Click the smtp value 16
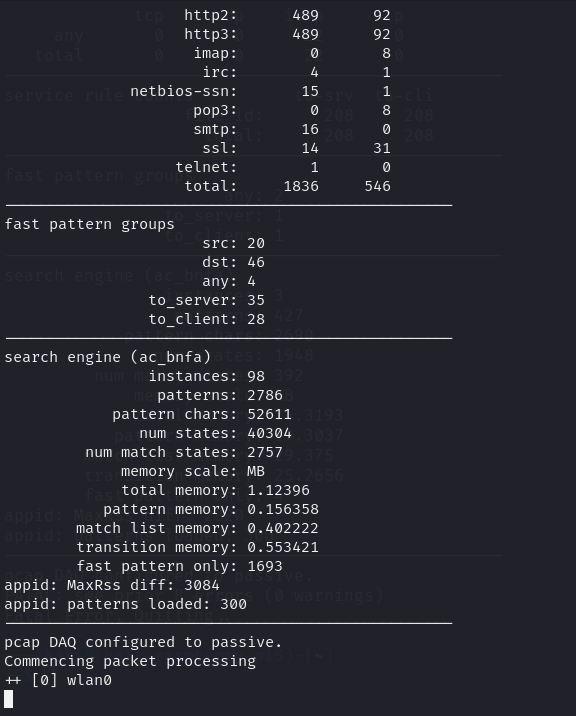Screen dimensions: 576x716 click(310, 130)
